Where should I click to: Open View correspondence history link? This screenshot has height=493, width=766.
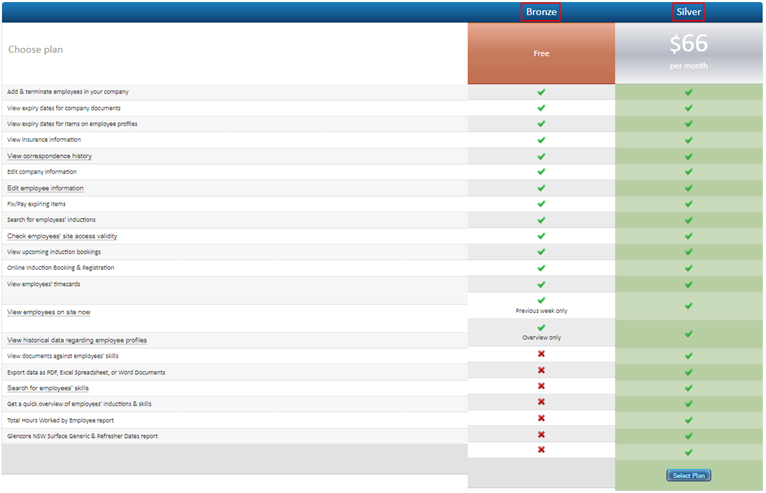click(49, 156)
